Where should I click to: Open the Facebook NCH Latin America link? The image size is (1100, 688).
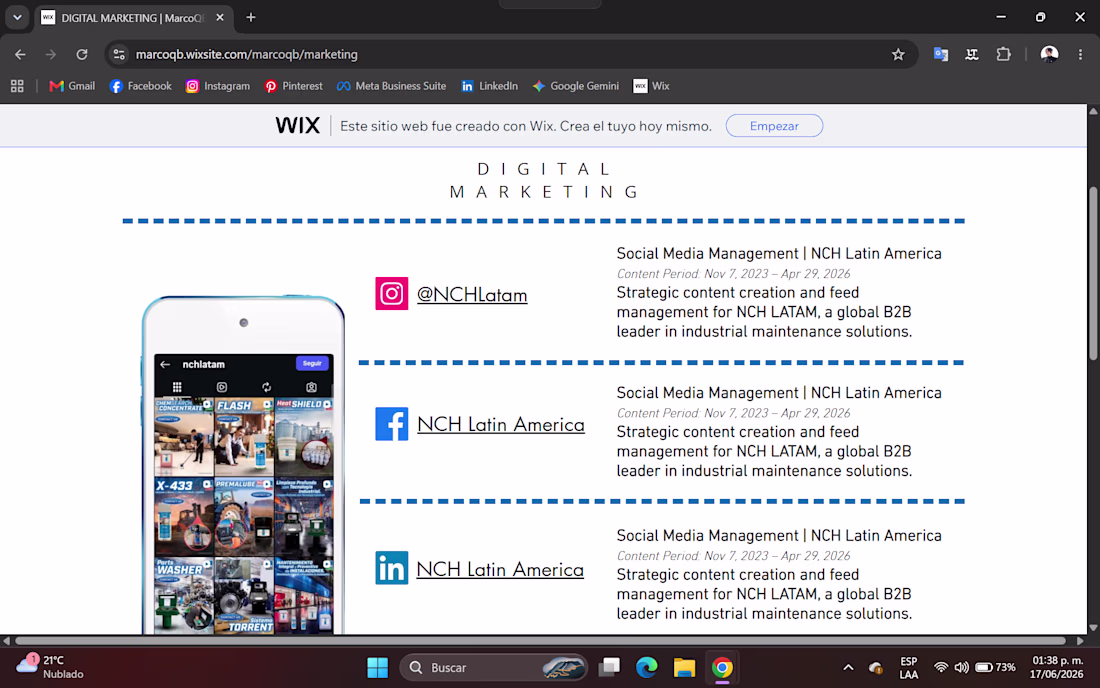click(x=501, y=424)
